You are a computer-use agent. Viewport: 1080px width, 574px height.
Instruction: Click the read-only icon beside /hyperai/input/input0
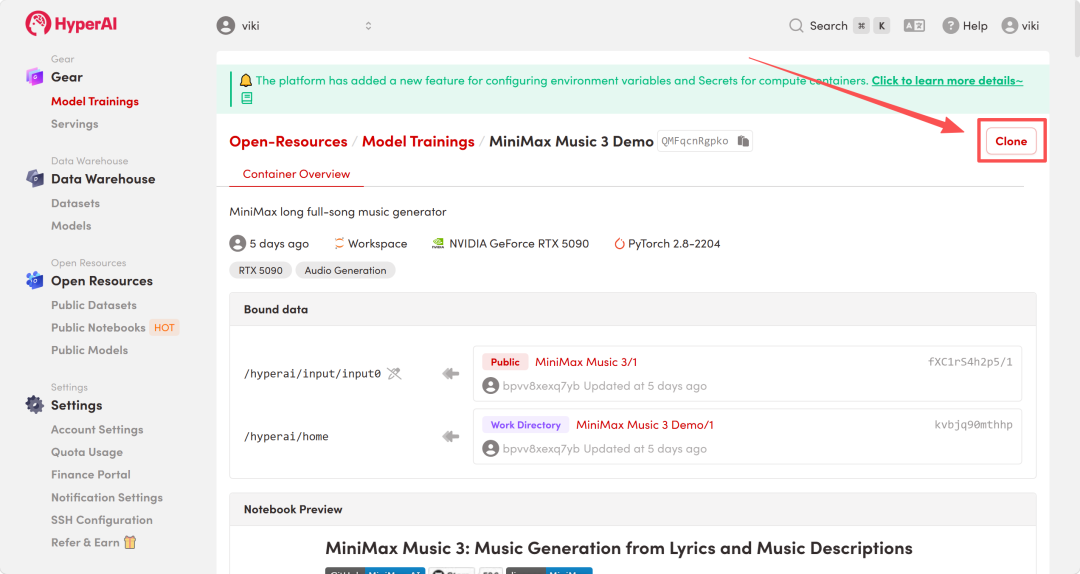394,373
